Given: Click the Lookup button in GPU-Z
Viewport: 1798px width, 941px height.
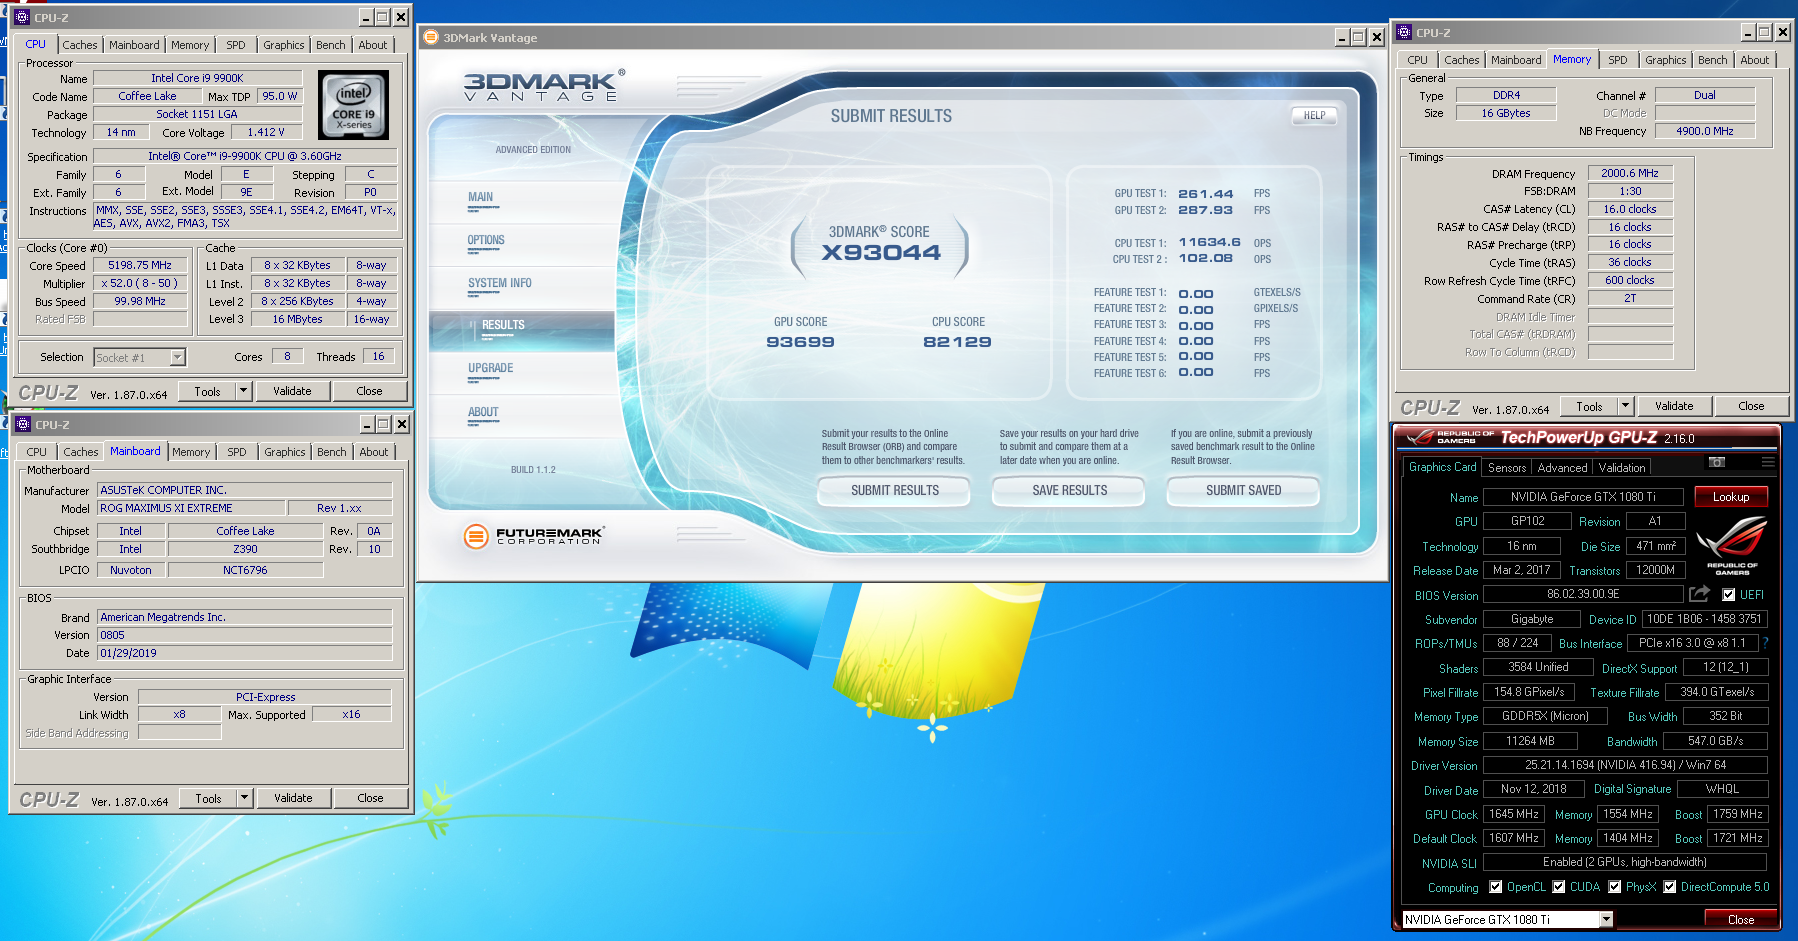Looking at the screenshot, I should click(1731, 497).
